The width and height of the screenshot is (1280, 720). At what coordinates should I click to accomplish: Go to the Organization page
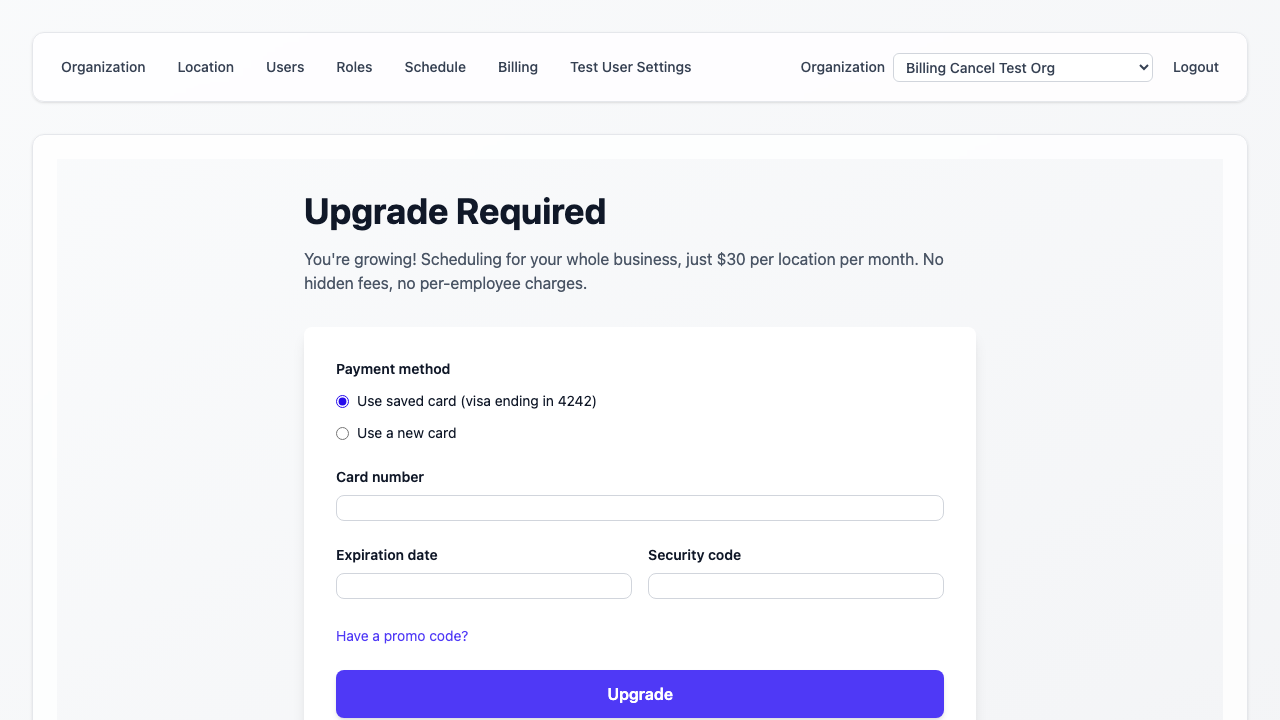click(x=103, y=67)
